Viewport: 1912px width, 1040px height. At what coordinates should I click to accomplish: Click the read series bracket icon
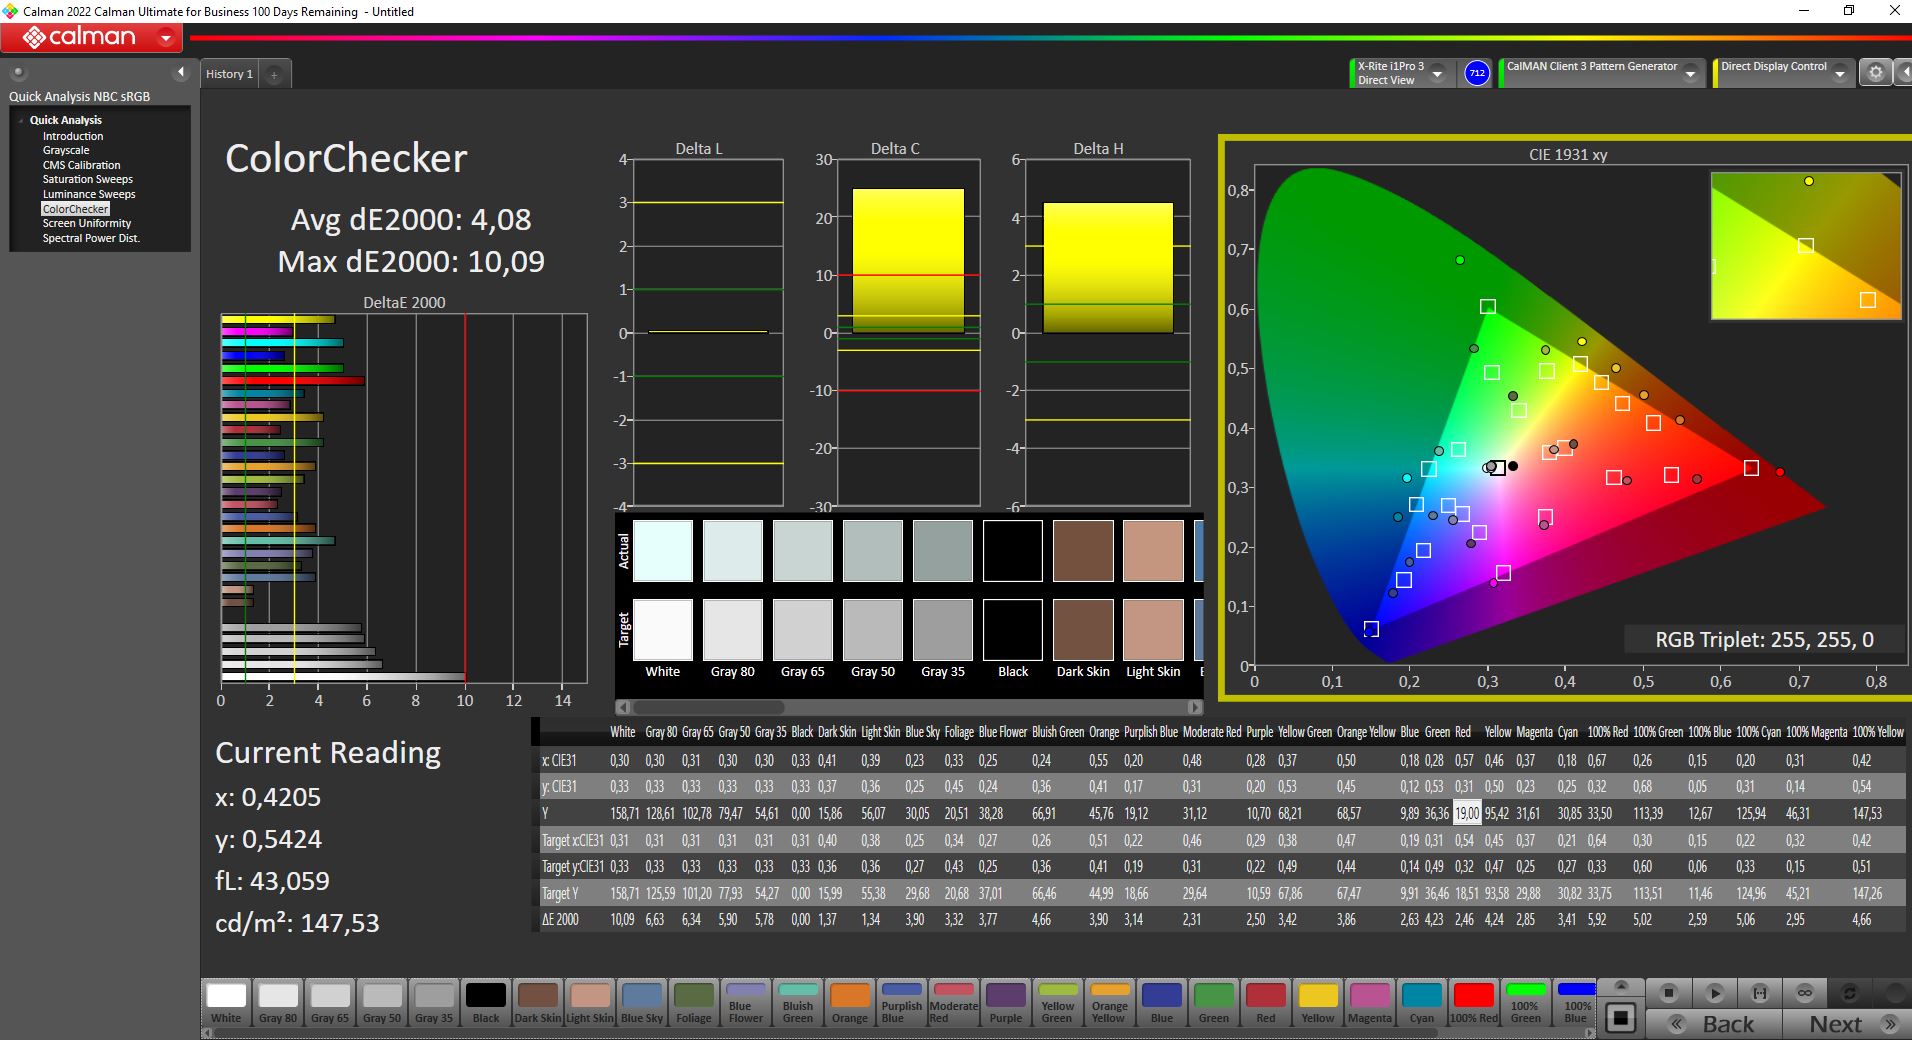click(x=1760, y=993)
